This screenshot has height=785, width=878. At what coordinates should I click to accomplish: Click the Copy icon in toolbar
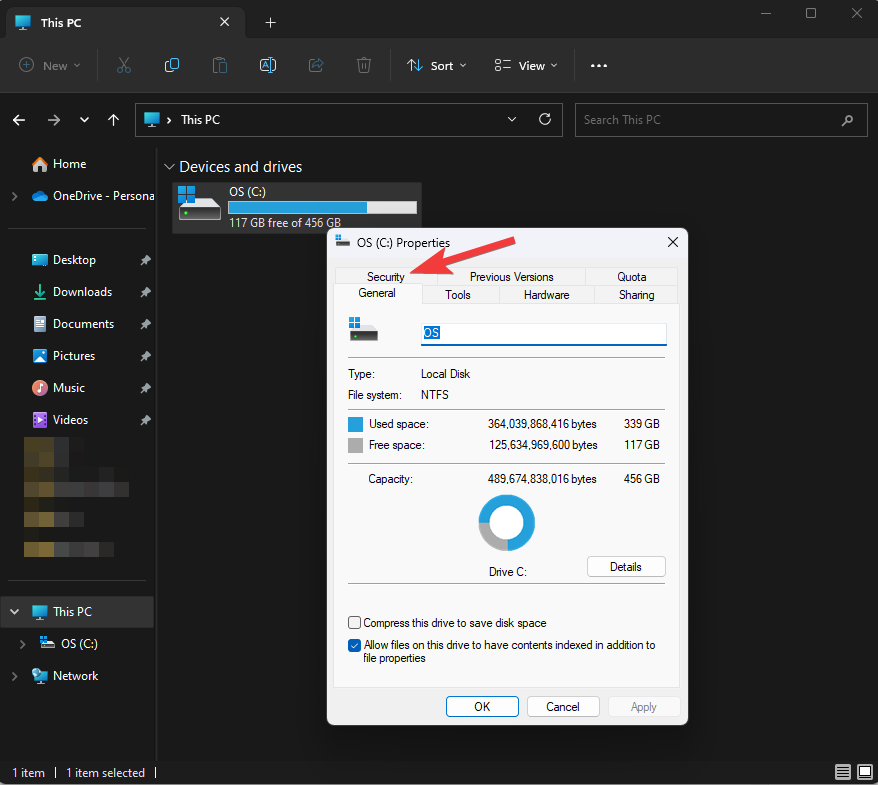click(172, 65)
